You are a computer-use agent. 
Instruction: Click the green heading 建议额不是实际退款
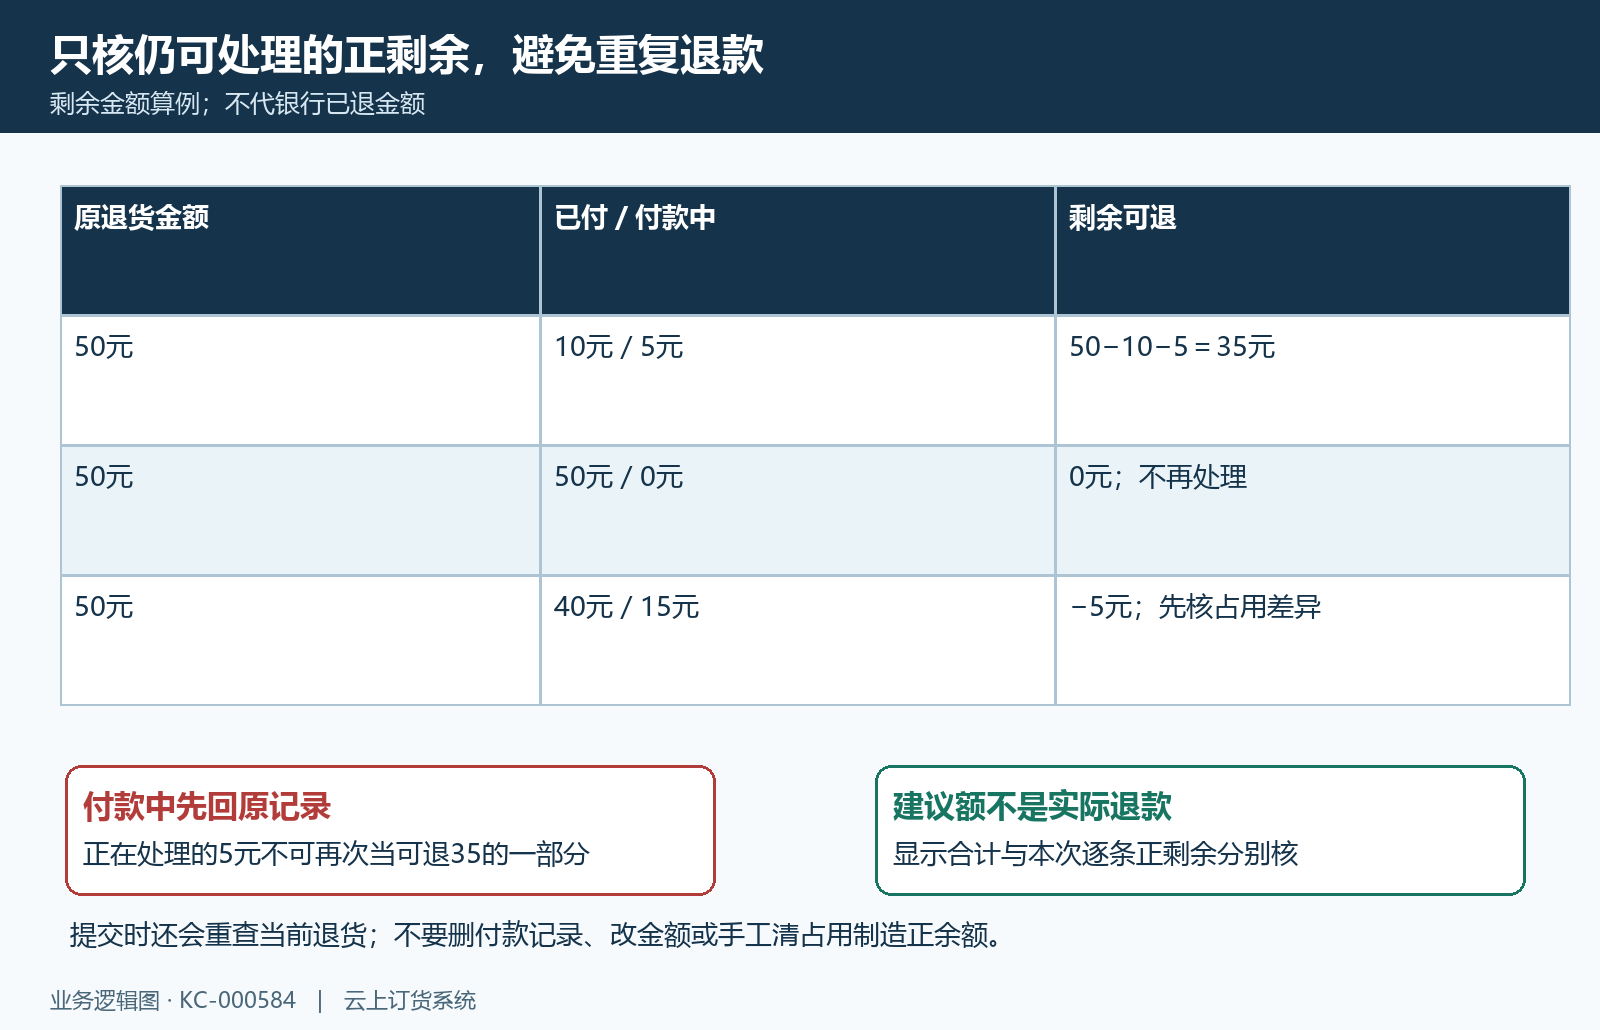[x=1032, y=806]
